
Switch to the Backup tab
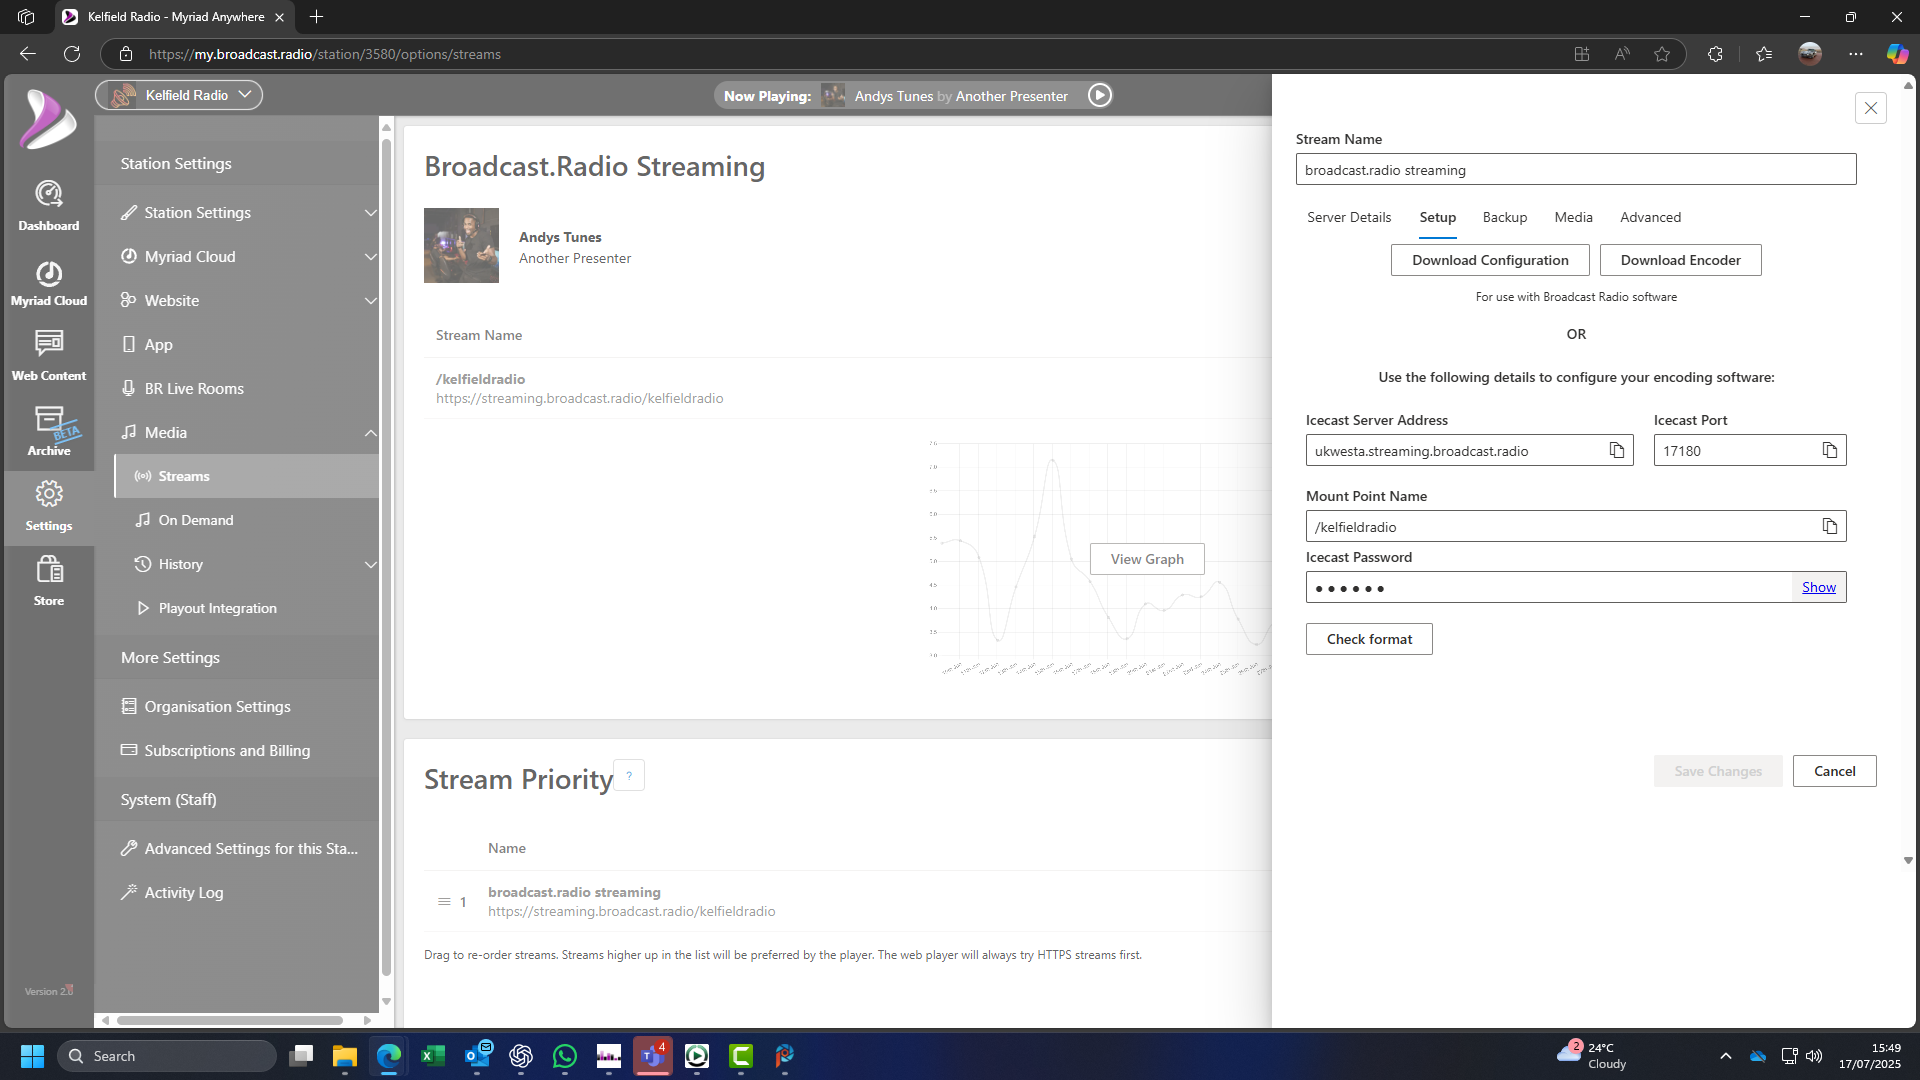(1504, 217)
